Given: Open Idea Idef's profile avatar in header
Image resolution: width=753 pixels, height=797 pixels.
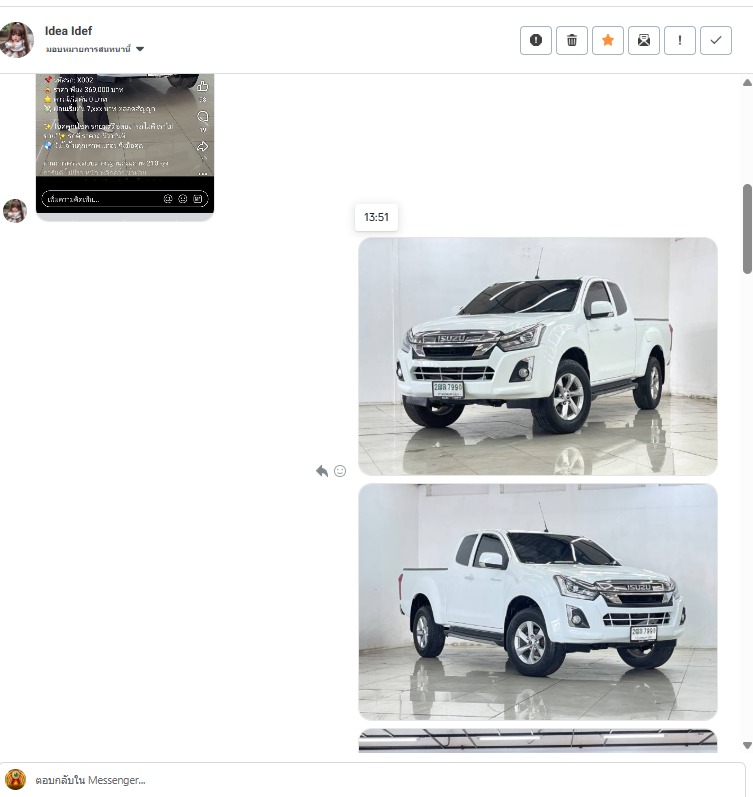Looking at the screenshot, I should click(17, 40).
